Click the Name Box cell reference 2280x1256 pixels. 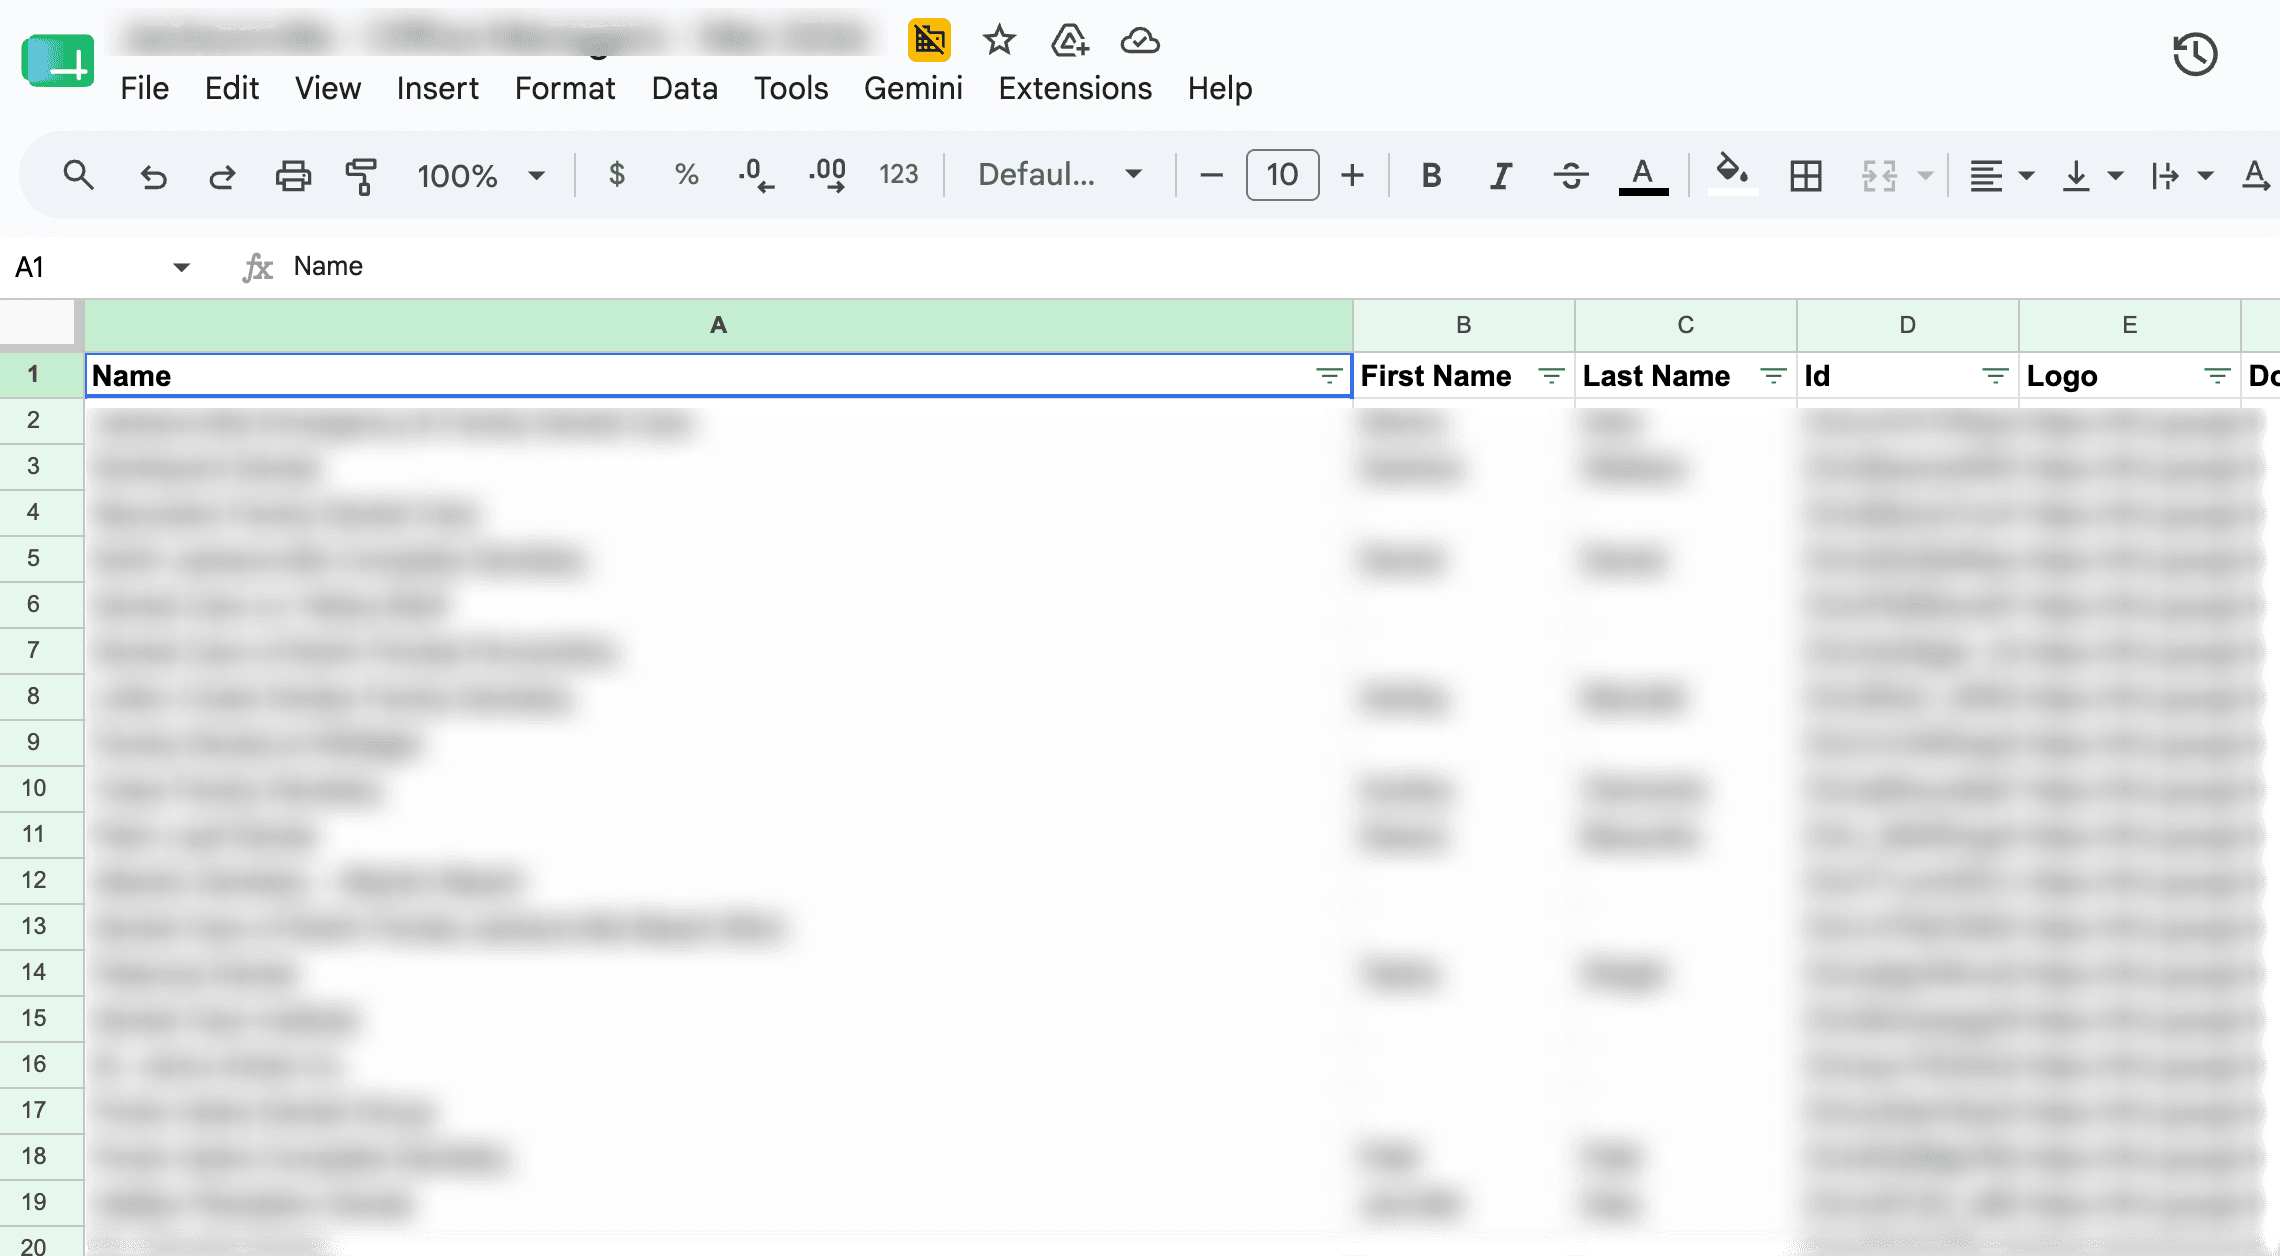point(102,267)
